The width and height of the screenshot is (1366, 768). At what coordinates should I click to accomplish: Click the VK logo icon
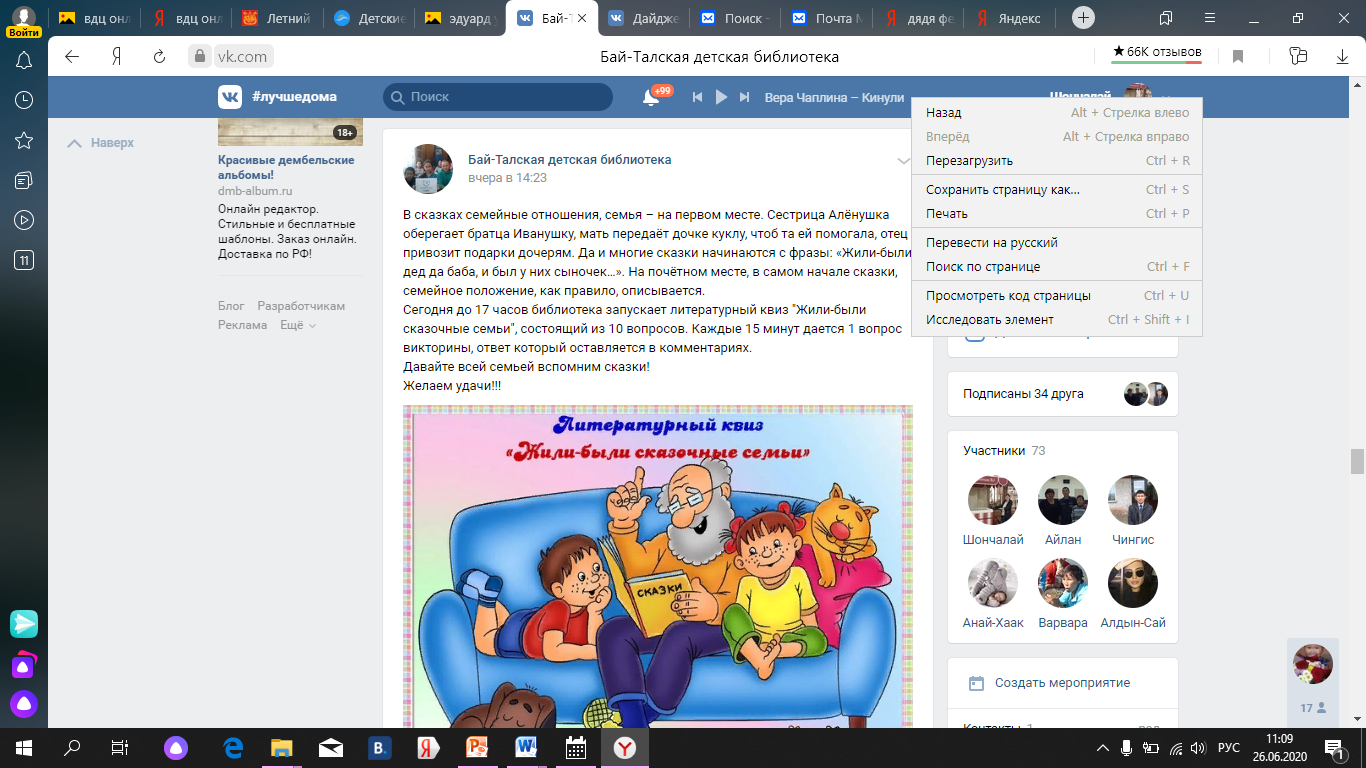(230, 97)
